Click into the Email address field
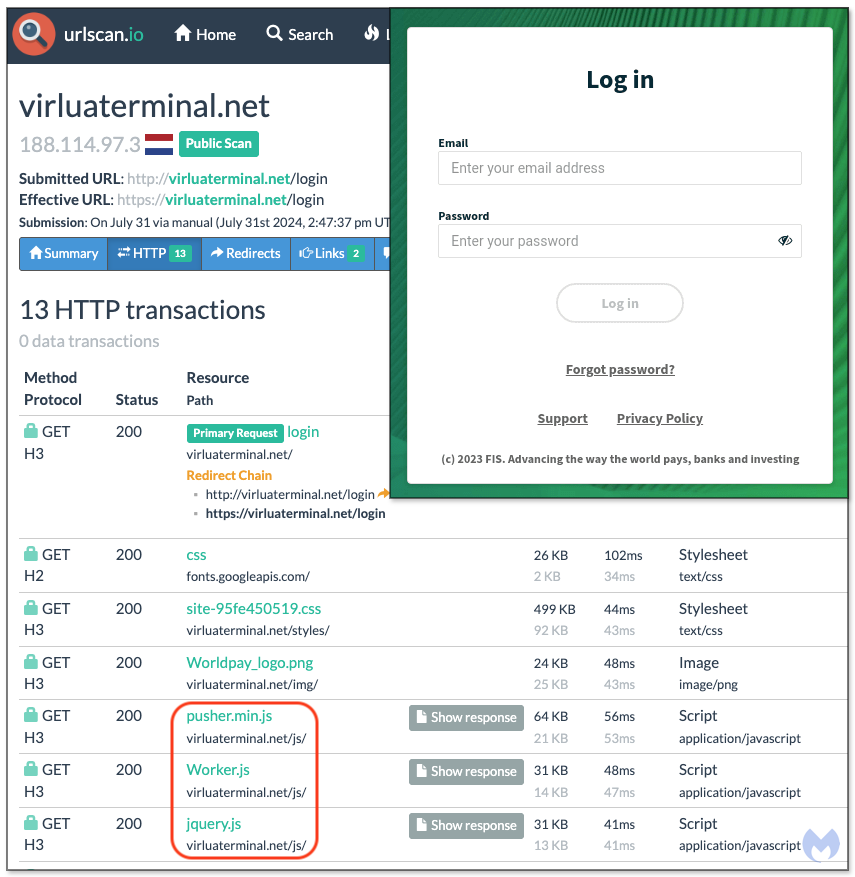The width and height of the screenshot is (855, 877). (x=620, y=168)
